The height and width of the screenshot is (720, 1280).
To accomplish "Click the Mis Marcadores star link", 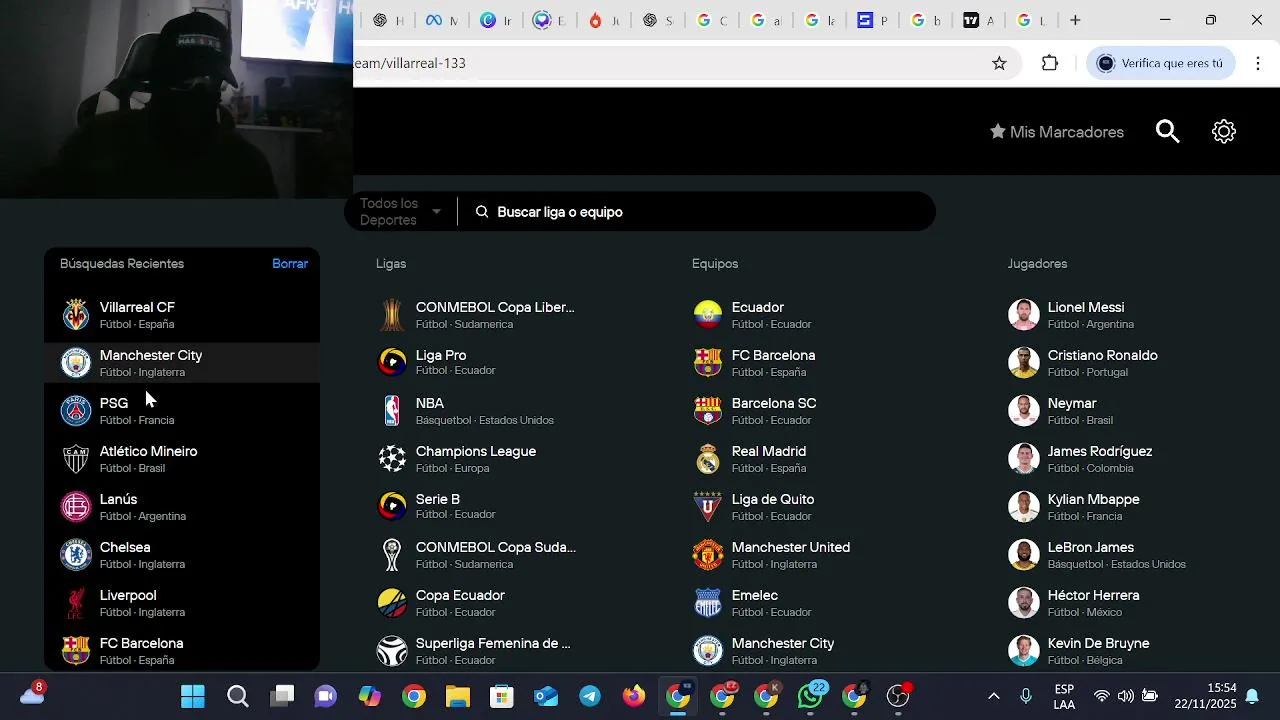I will (x=1056, y=132).
